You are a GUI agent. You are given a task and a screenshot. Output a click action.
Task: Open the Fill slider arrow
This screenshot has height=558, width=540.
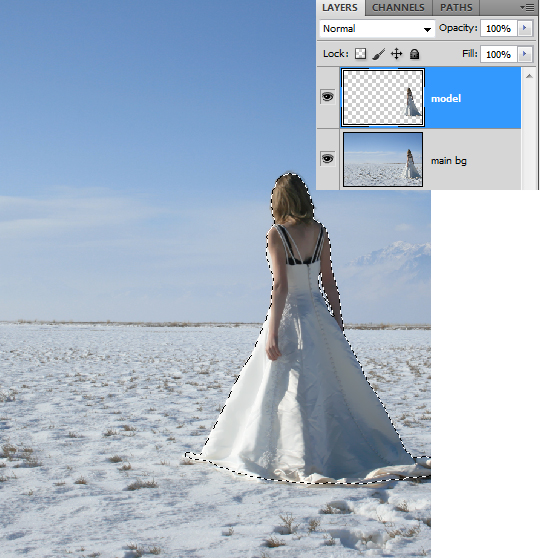(x=524, y=54)
